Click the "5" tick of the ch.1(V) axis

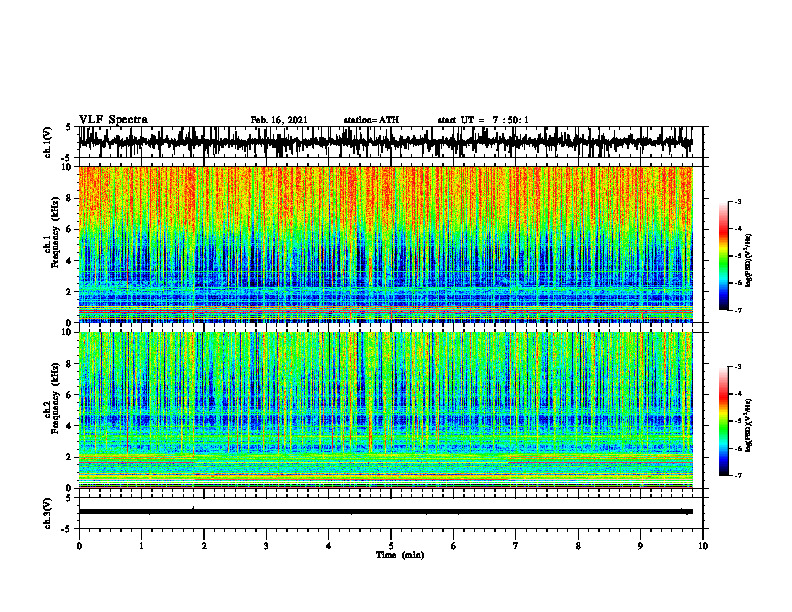pos(68,127)
